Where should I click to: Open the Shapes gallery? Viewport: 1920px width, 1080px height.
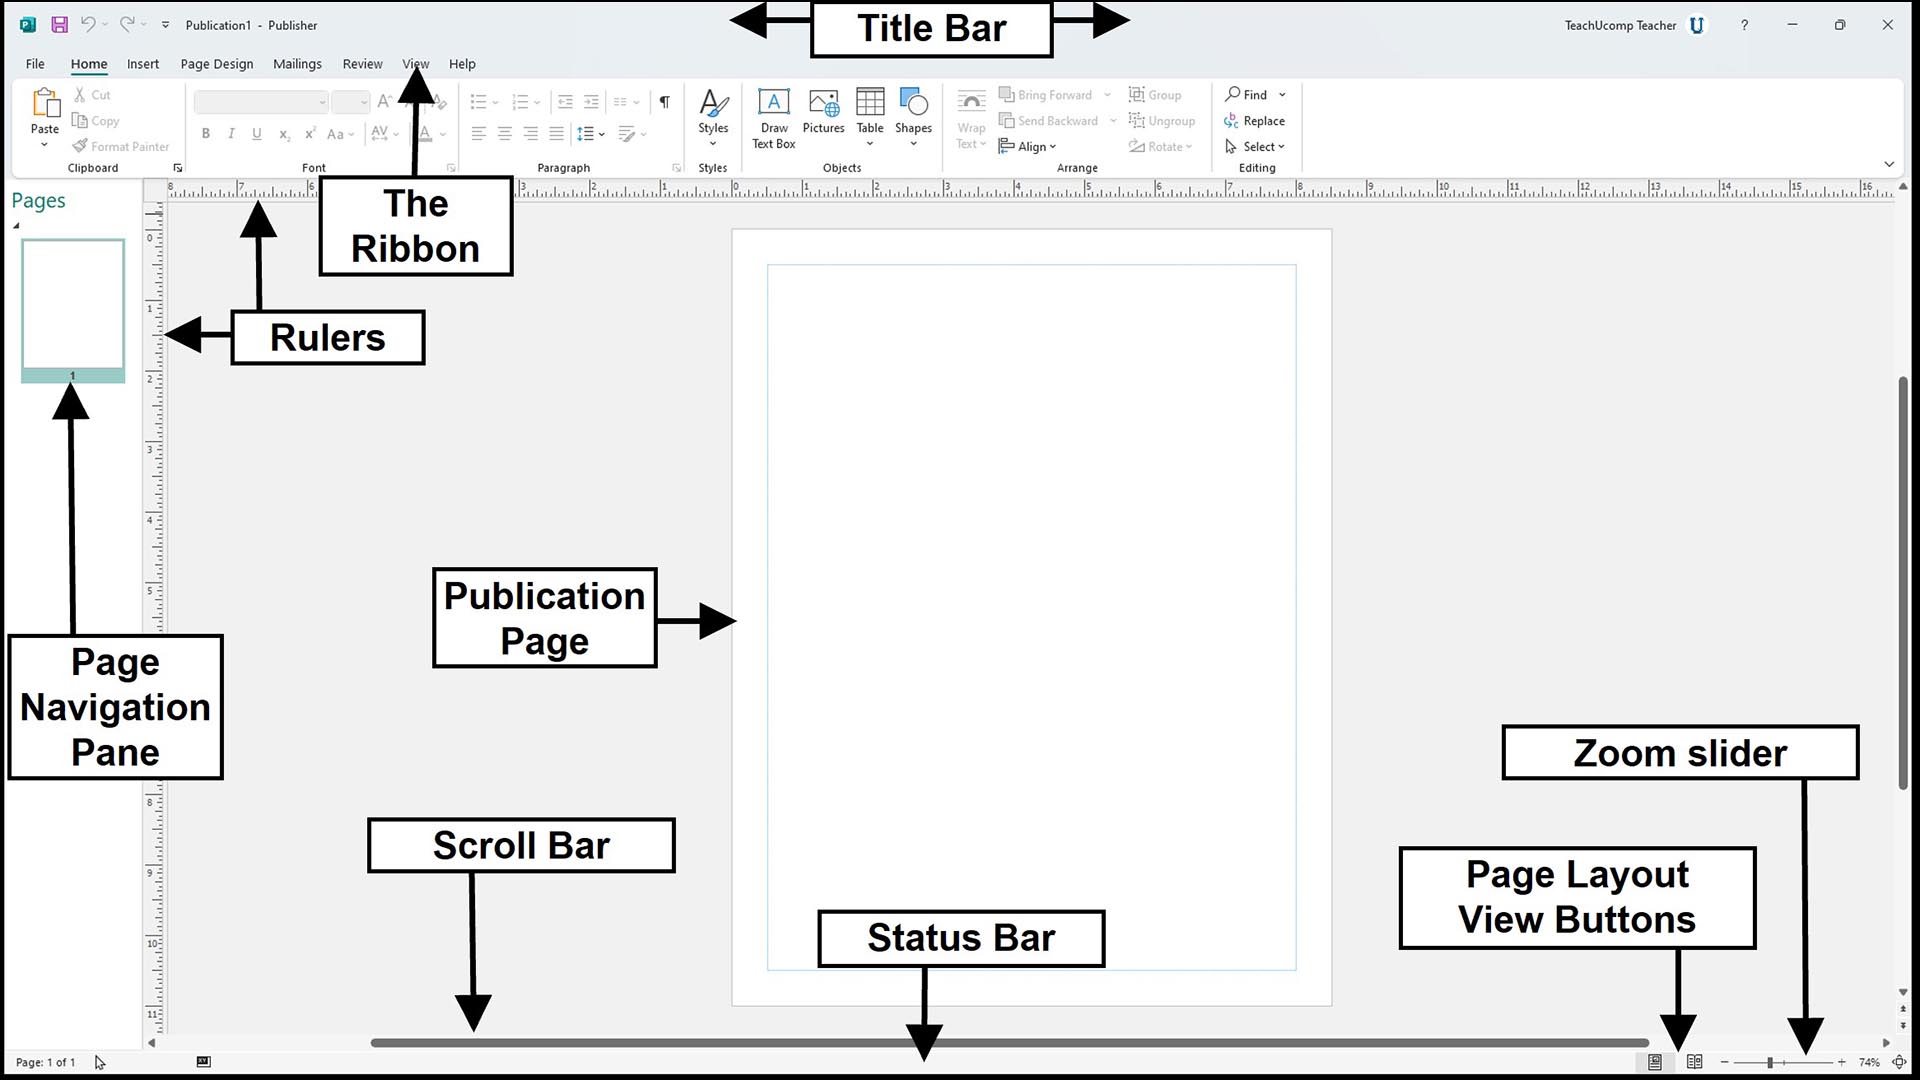913,117
